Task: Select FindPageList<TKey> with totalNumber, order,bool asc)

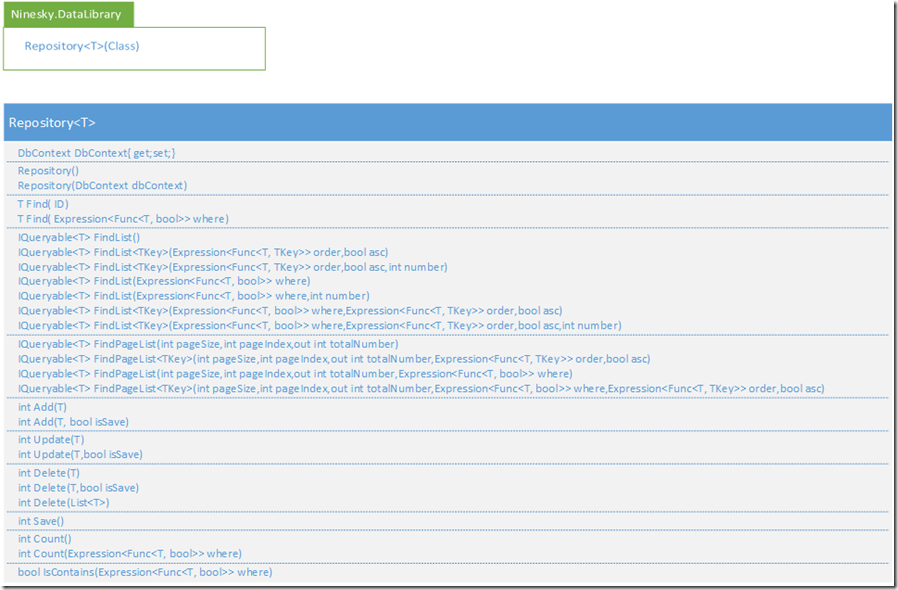Action: (334, 359)
